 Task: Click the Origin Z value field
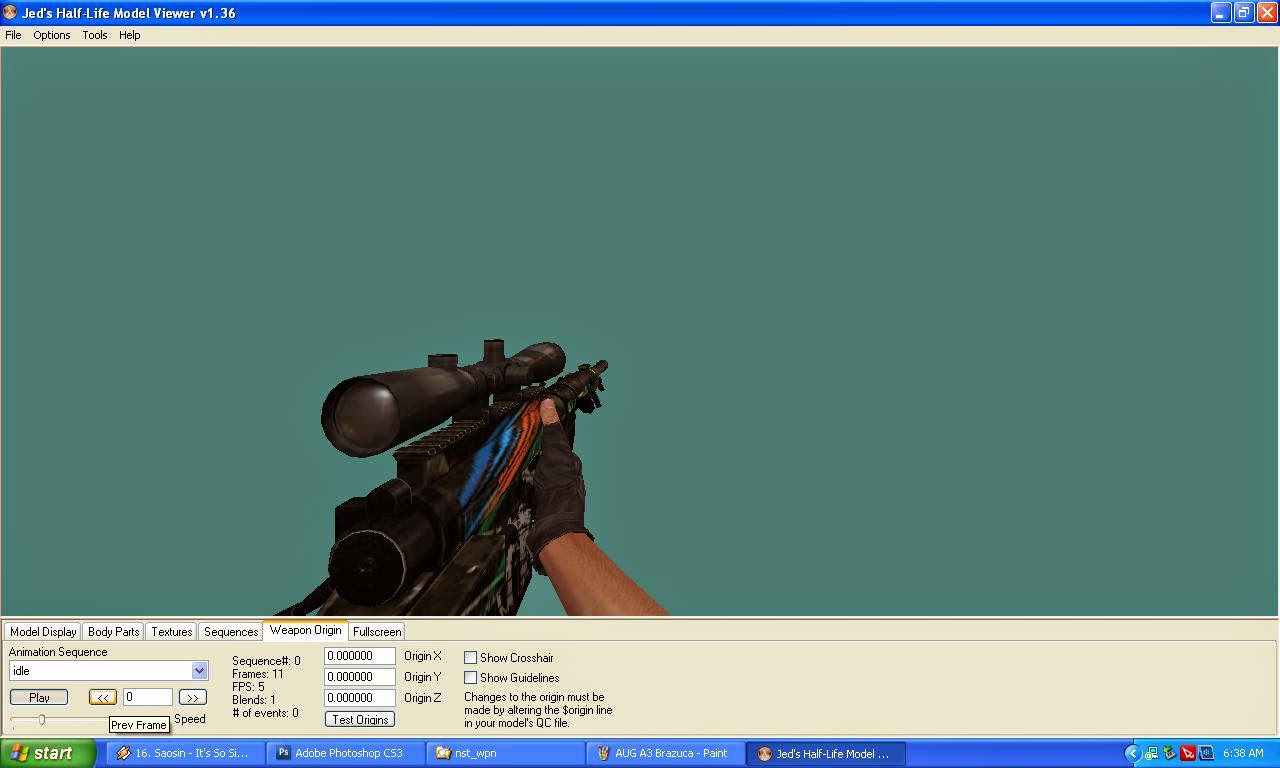tap(360, 698)
